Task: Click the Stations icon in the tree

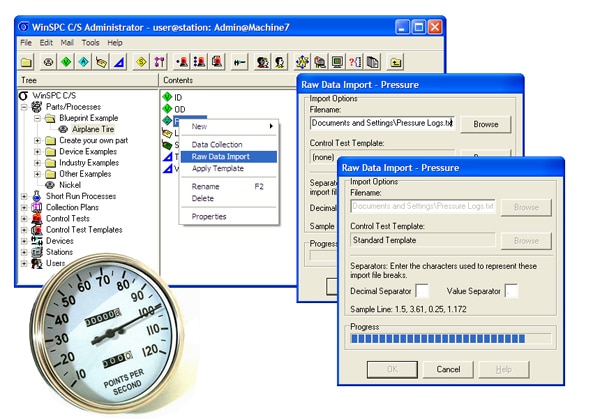Action: coord(37,252)
